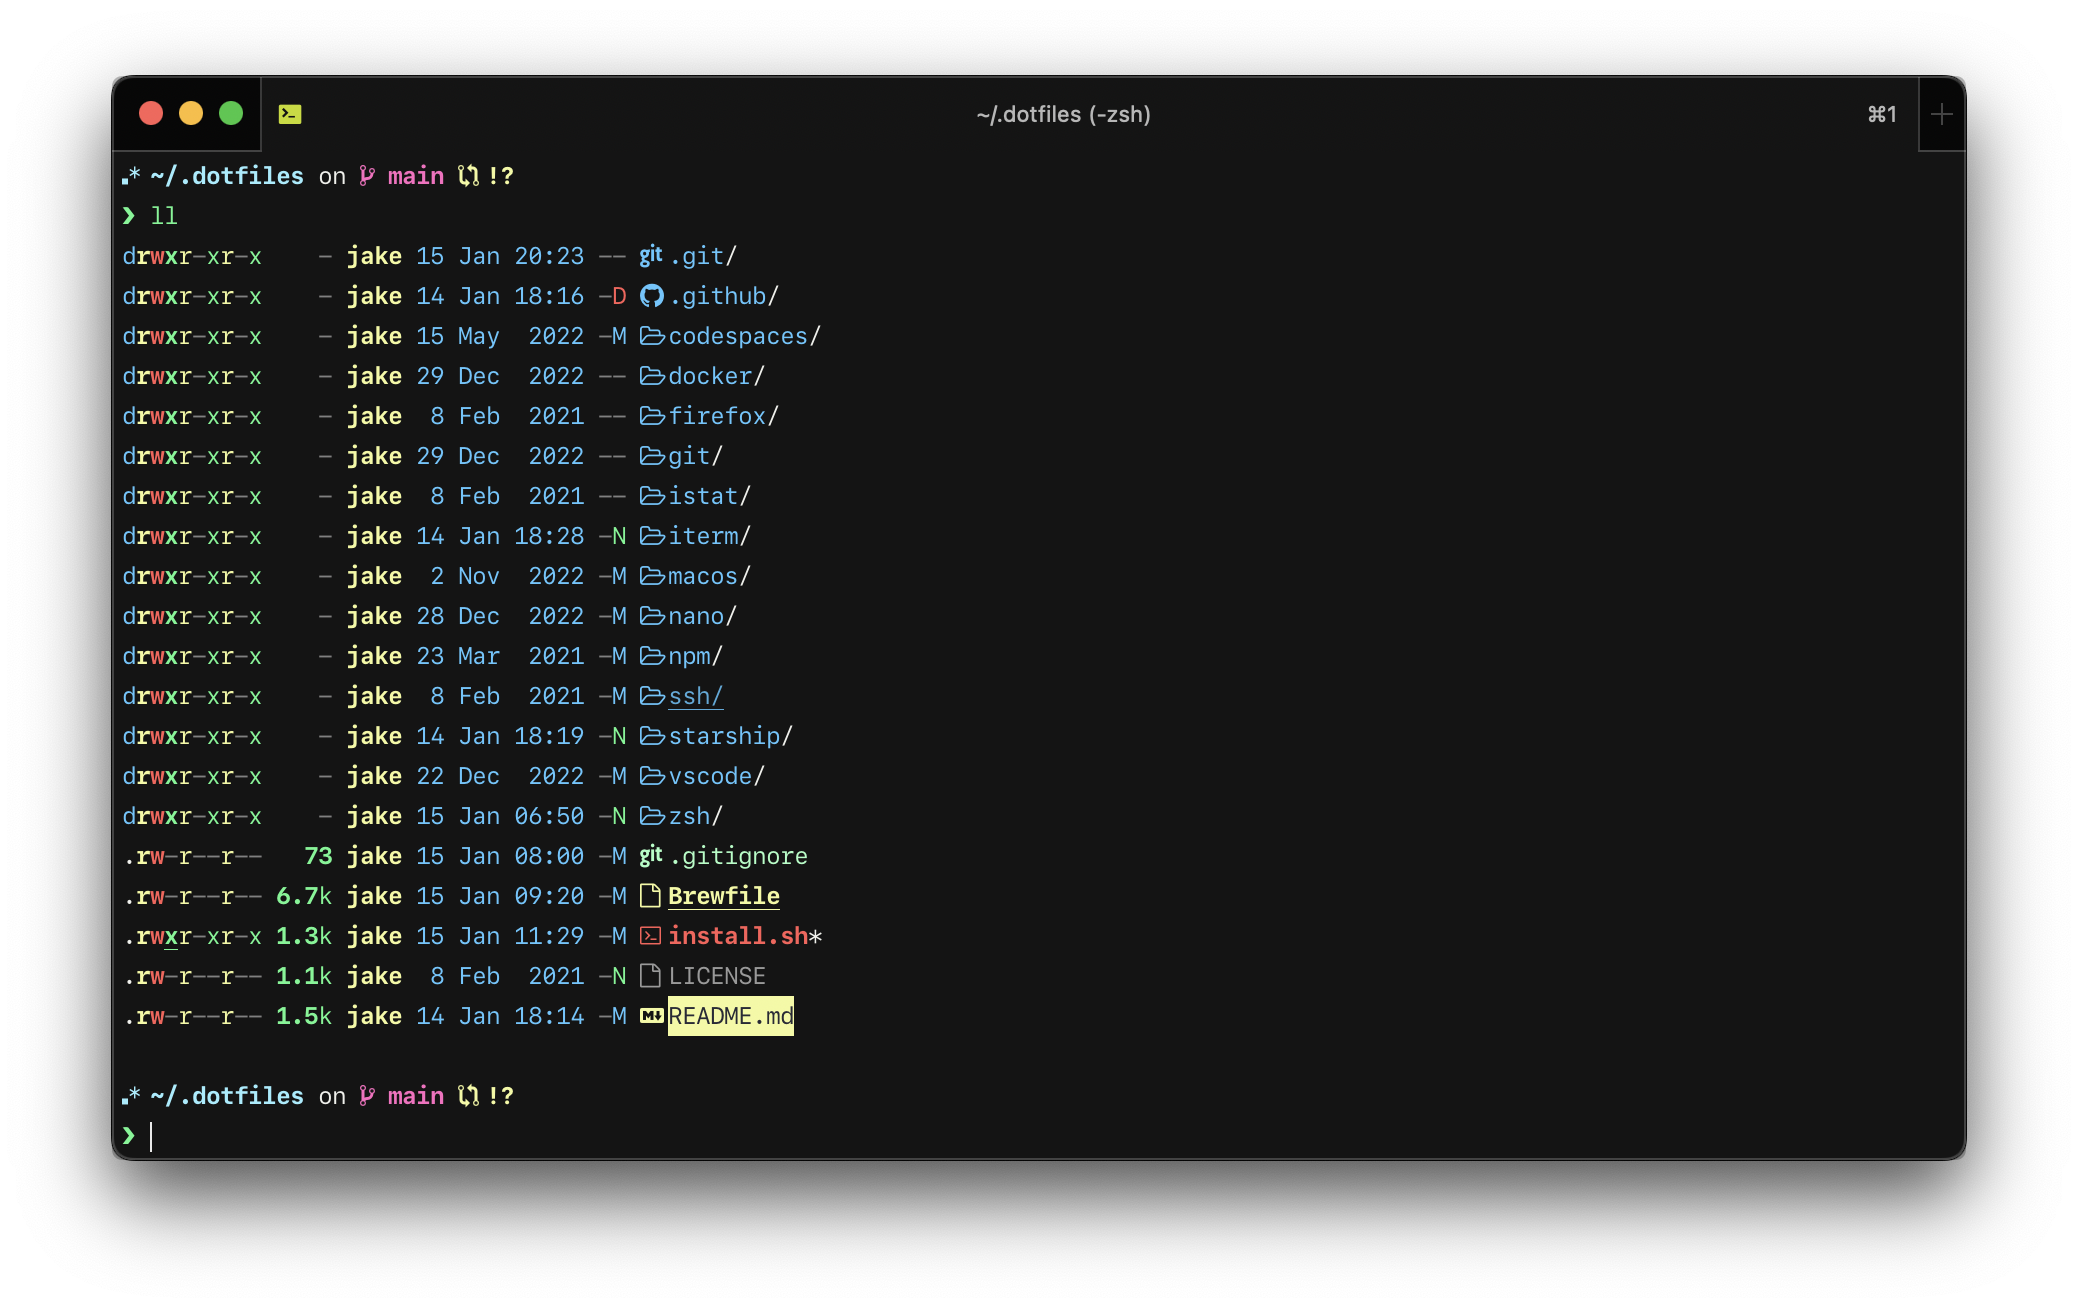Click the terminal tab icon in the tab bar
The height and width of the screenshot is (1308, 2078).
[290, 114]
